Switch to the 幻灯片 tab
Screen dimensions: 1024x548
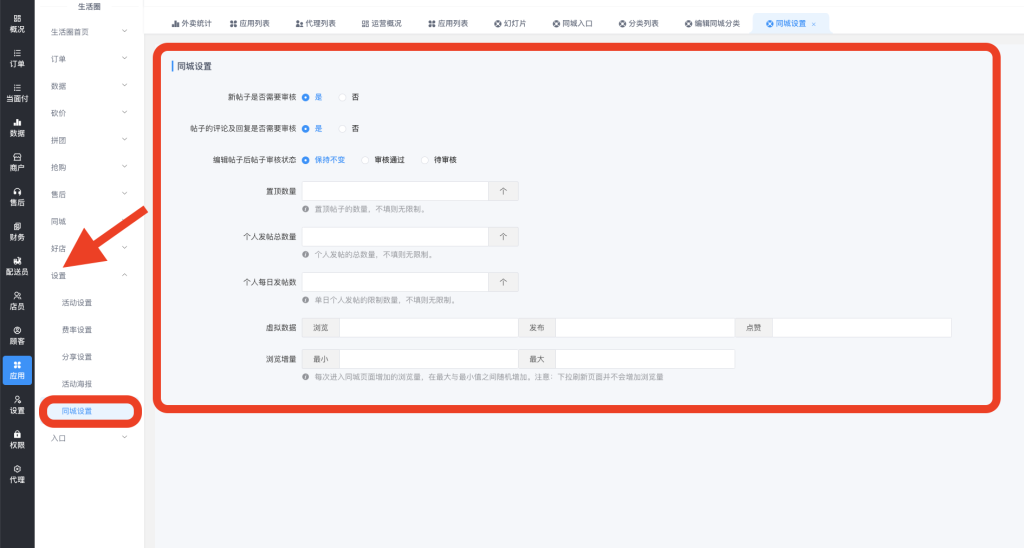pos(510,23)
